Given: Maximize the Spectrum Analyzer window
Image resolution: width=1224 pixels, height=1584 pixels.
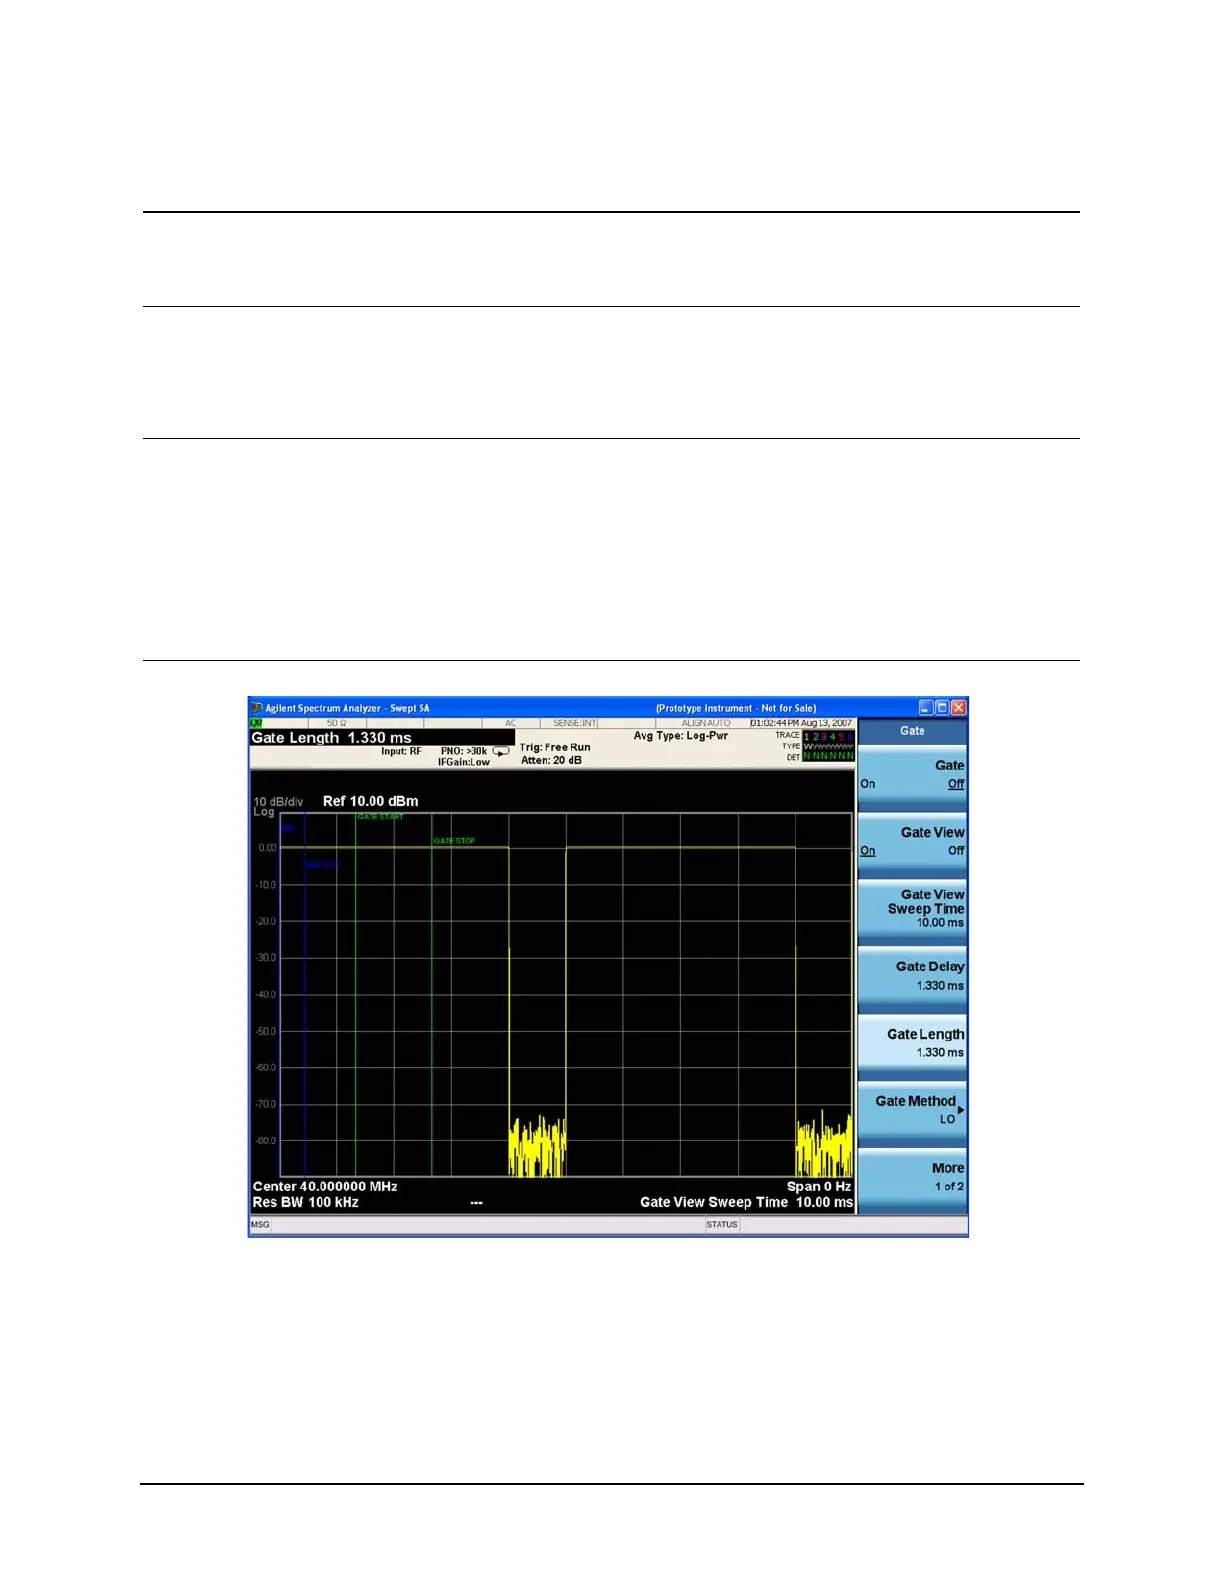Looking at the screenshot, I should [942, 708].
